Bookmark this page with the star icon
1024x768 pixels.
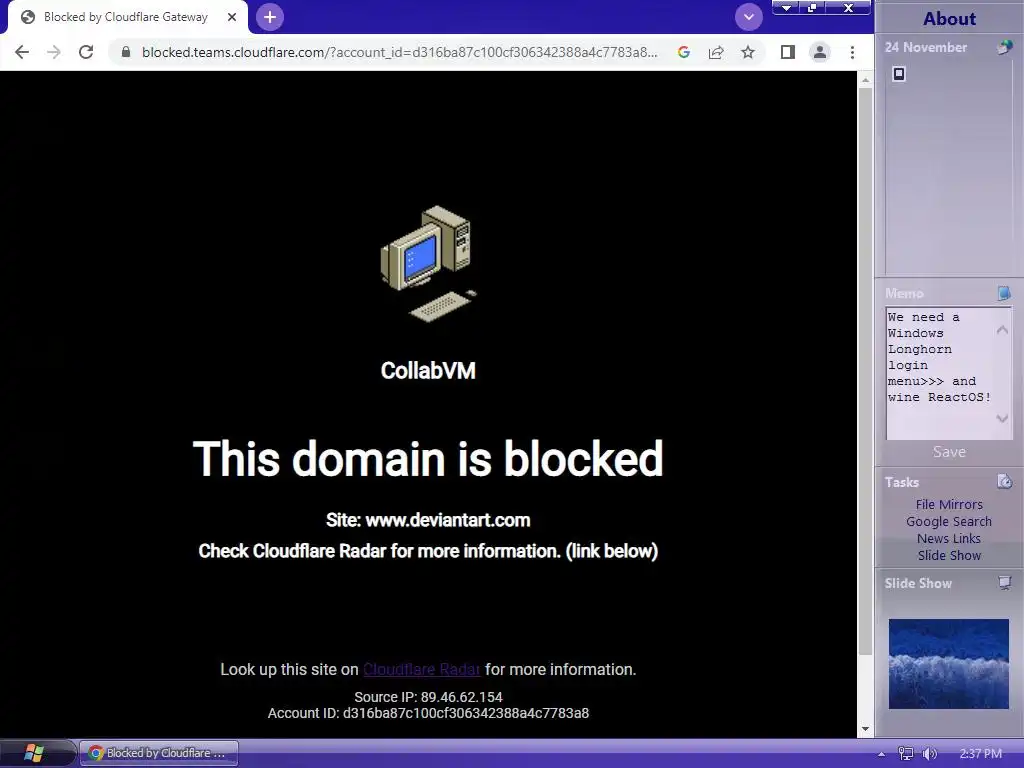748,52
